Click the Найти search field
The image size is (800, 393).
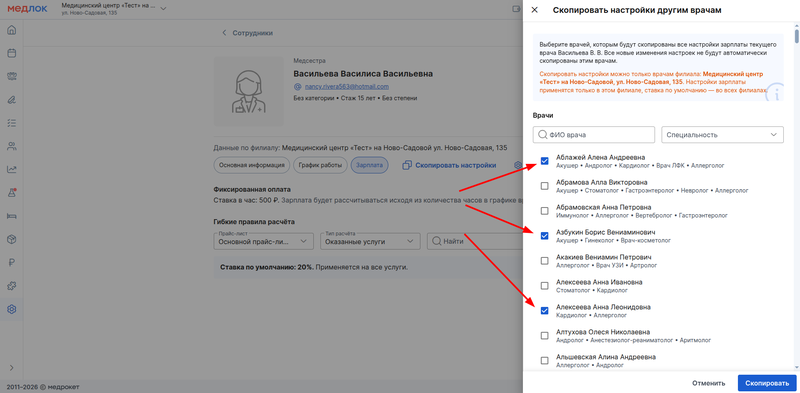[474, 241]
